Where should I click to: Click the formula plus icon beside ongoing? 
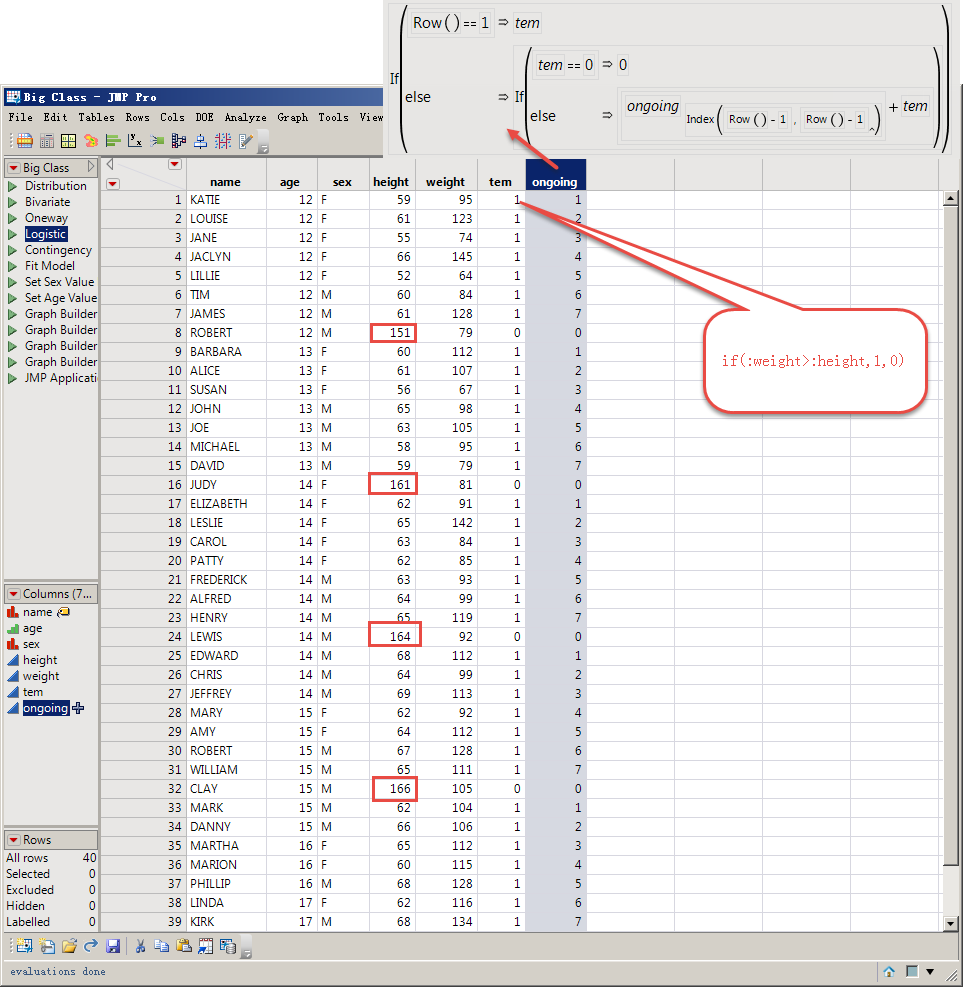pyautogui.click(x=78, y=708)
